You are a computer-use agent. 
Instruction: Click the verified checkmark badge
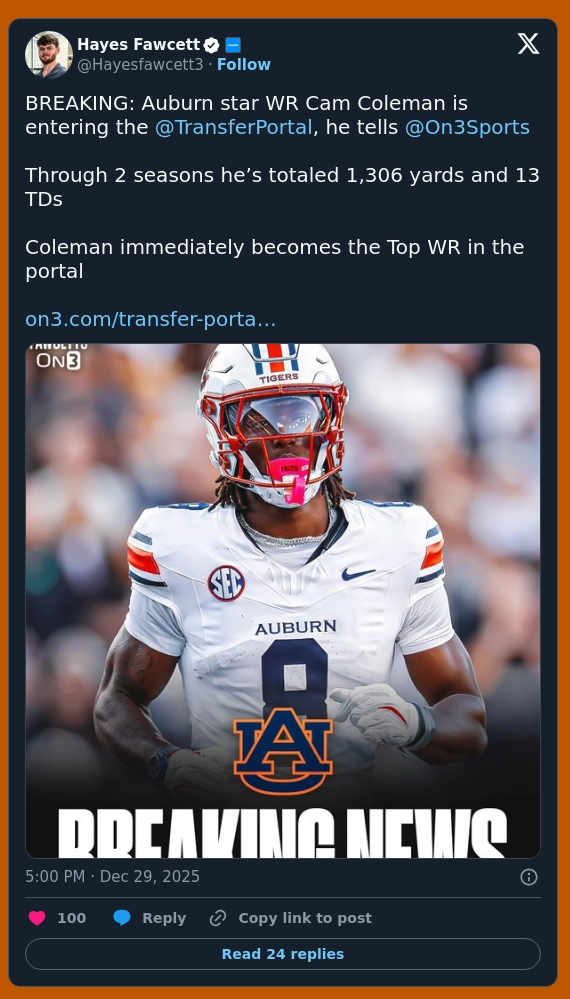tap(211, 45)
